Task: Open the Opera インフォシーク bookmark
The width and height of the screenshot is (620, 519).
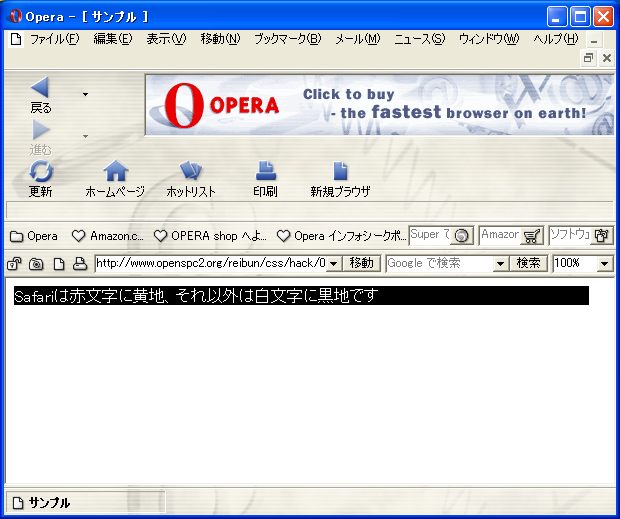Action: [342, 236]
